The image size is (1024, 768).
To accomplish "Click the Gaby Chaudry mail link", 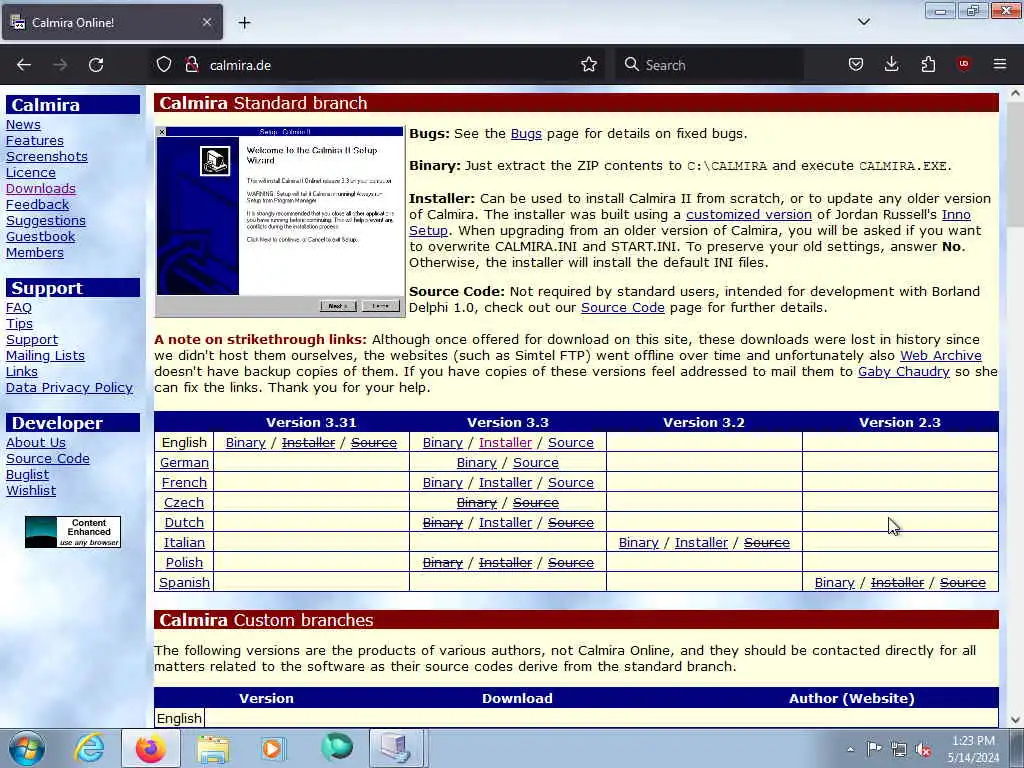I will pyautogui.click(x=903, y=372).
